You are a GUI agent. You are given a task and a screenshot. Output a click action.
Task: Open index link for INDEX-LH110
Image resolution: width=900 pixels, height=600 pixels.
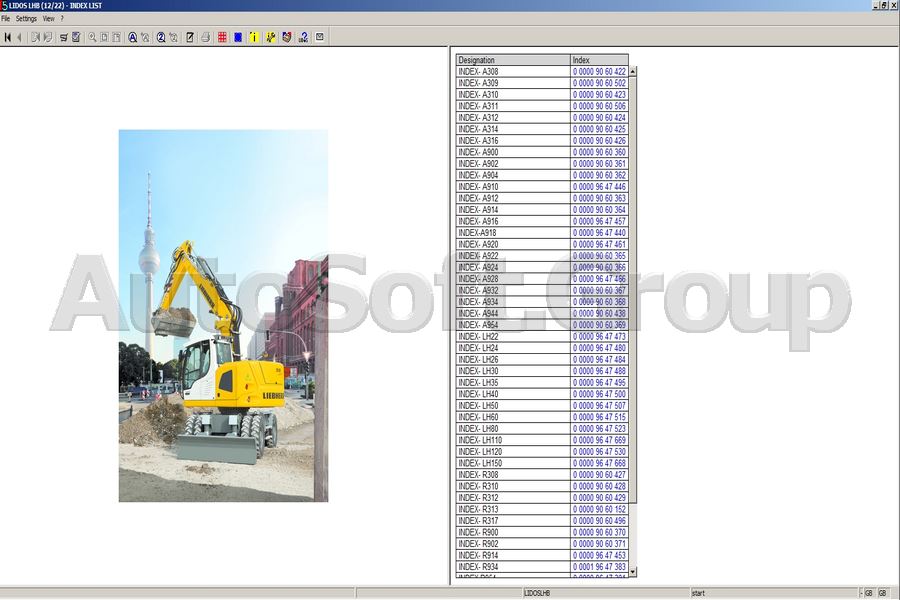coord(597,441)
